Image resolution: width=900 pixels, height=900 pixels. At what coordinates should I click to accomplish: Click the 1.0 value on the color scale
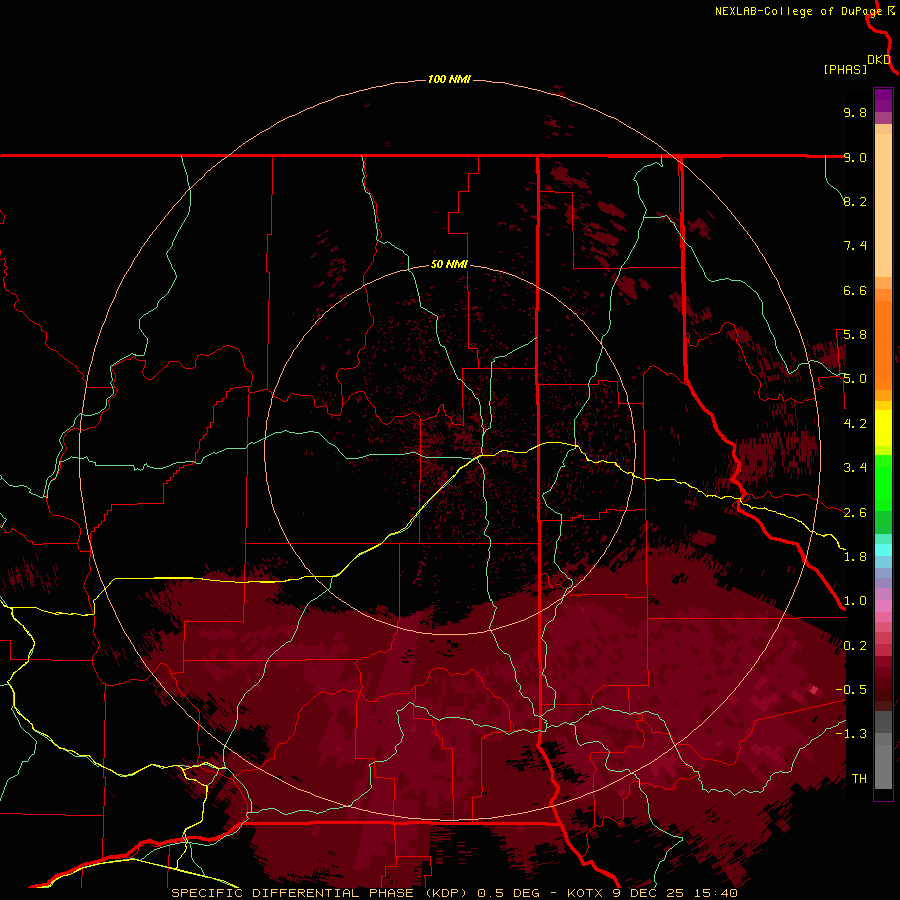[855, 601]
